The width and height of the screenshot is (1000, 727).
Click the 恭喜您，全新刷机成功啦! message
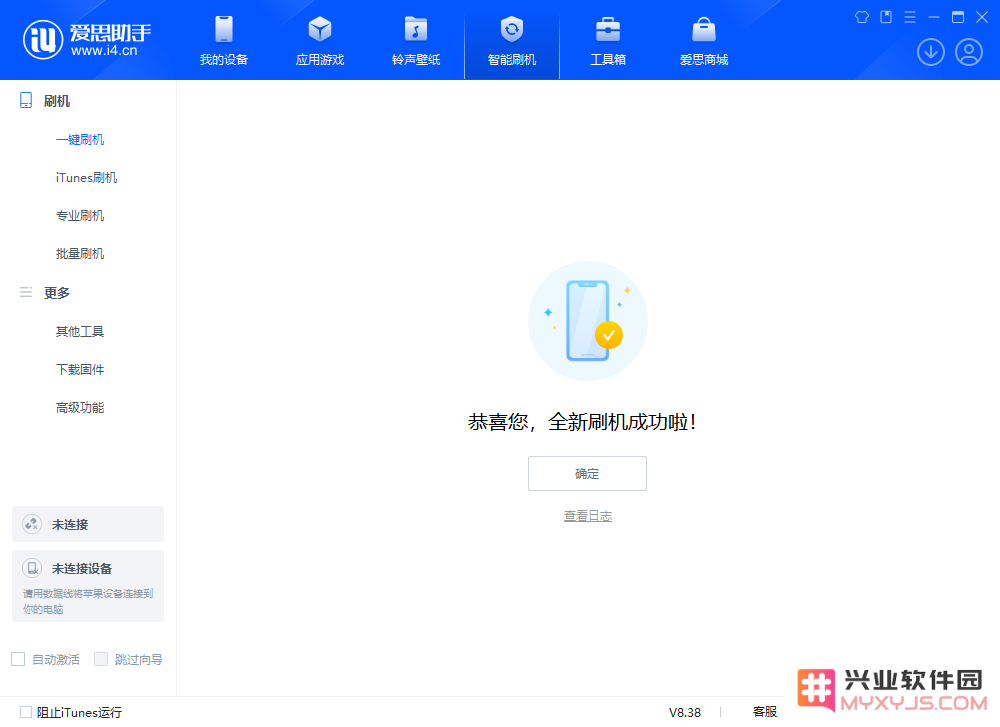click(582, 422)
